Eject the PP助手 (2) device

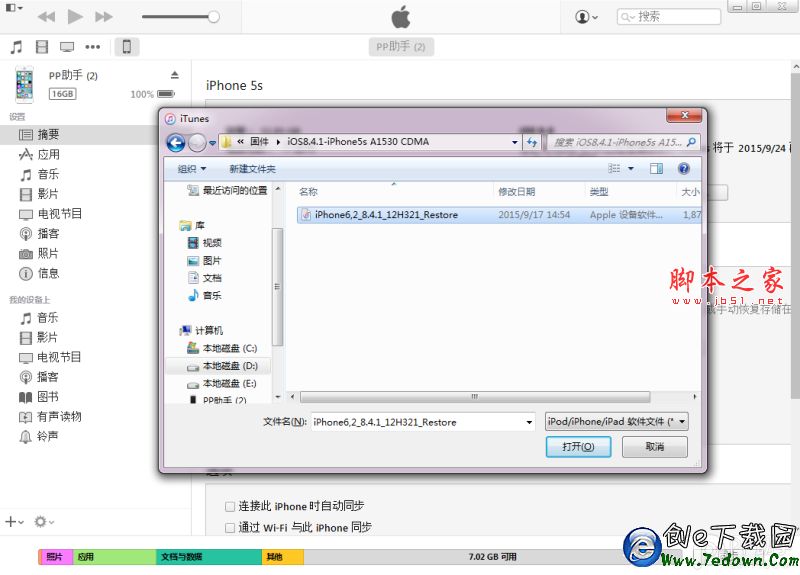(x=174, y=75)
